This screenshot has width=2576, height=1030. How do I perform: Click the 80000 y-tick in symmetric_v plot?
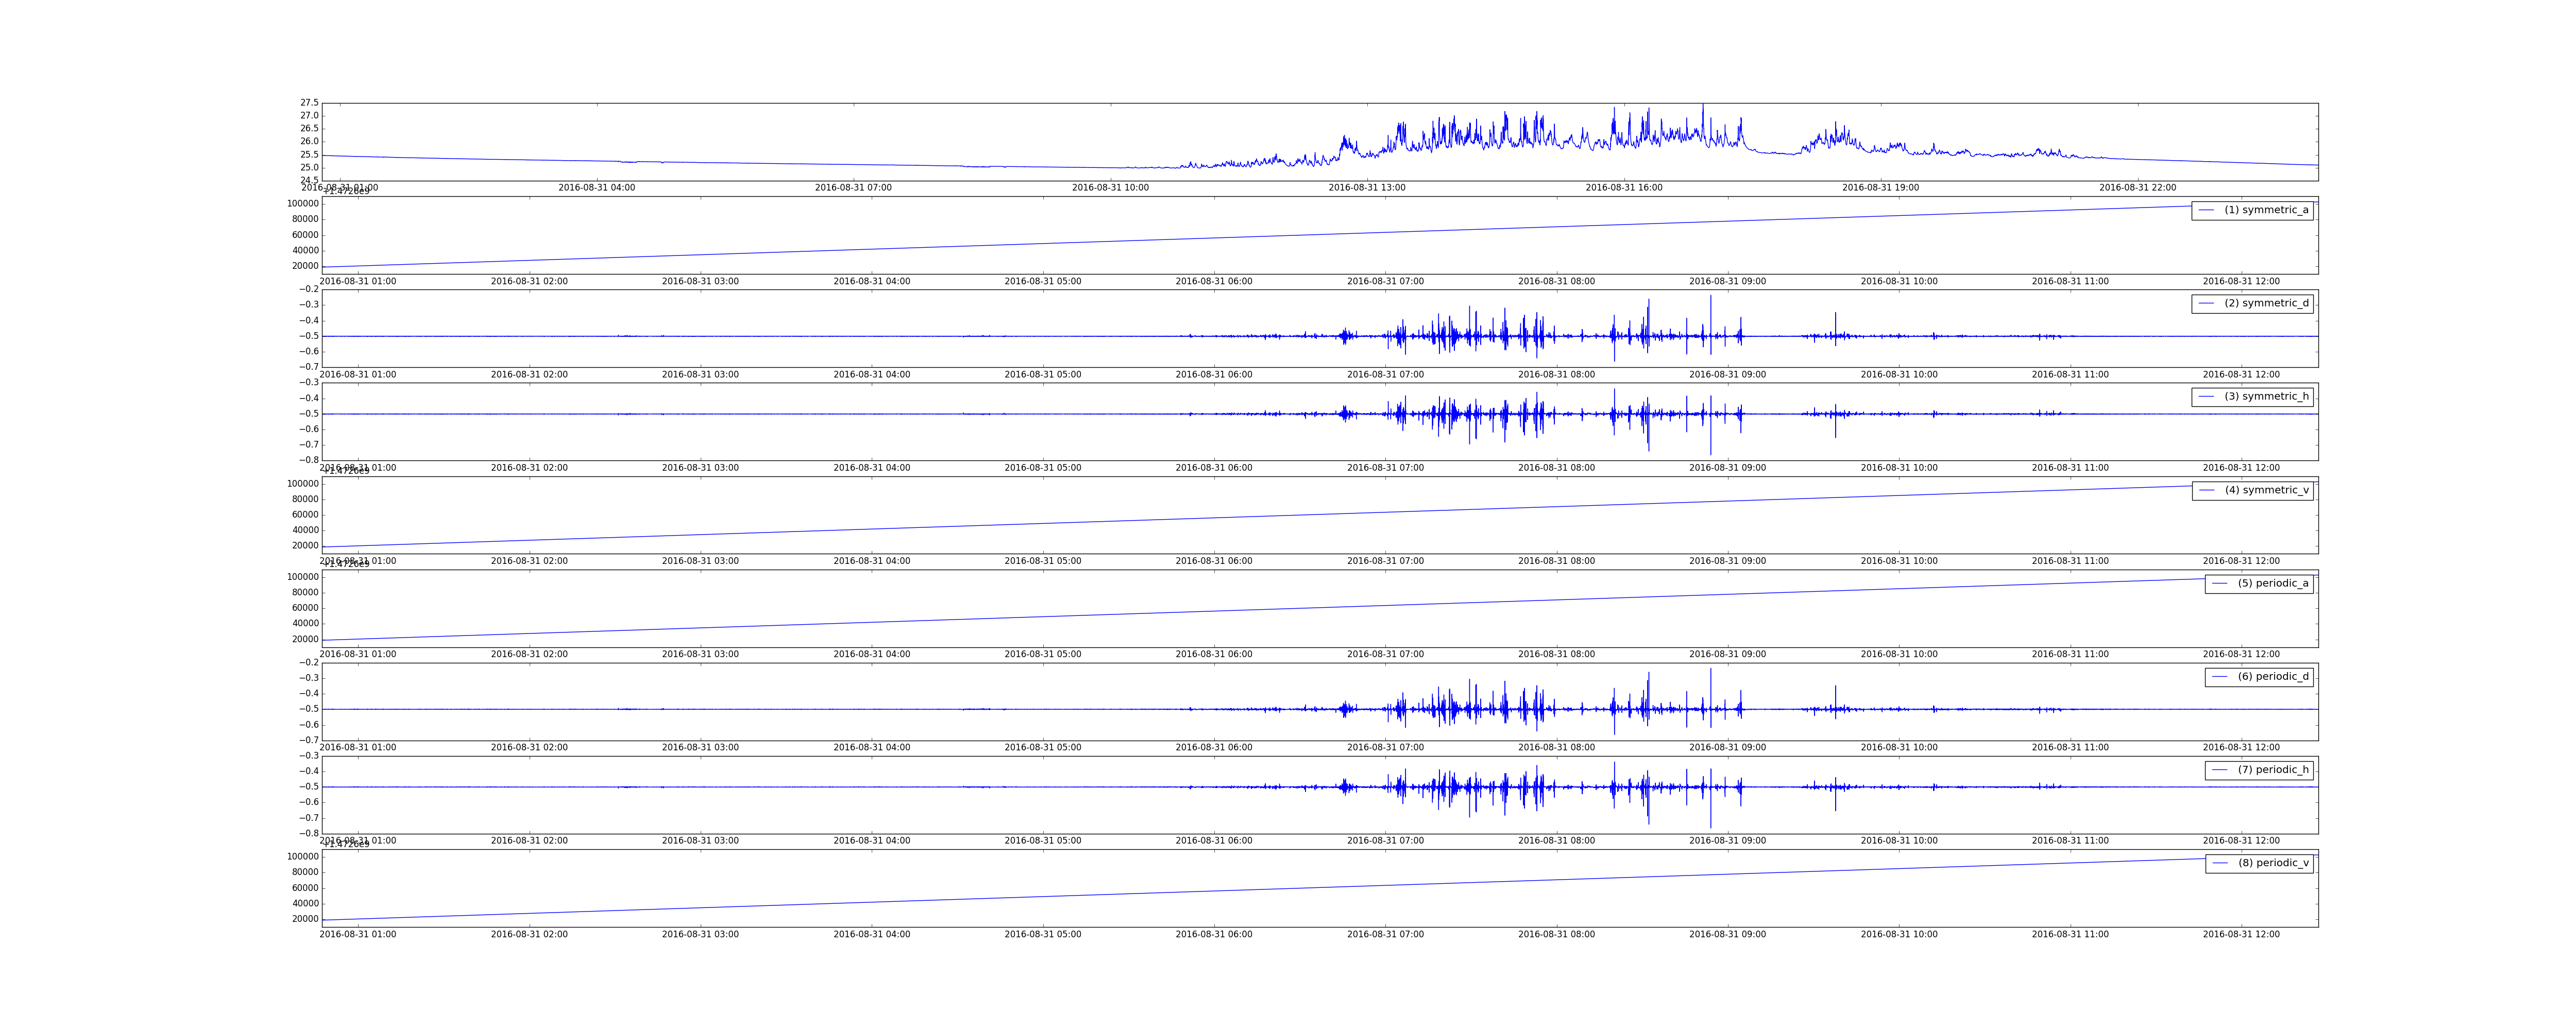[x=305, y=499]
